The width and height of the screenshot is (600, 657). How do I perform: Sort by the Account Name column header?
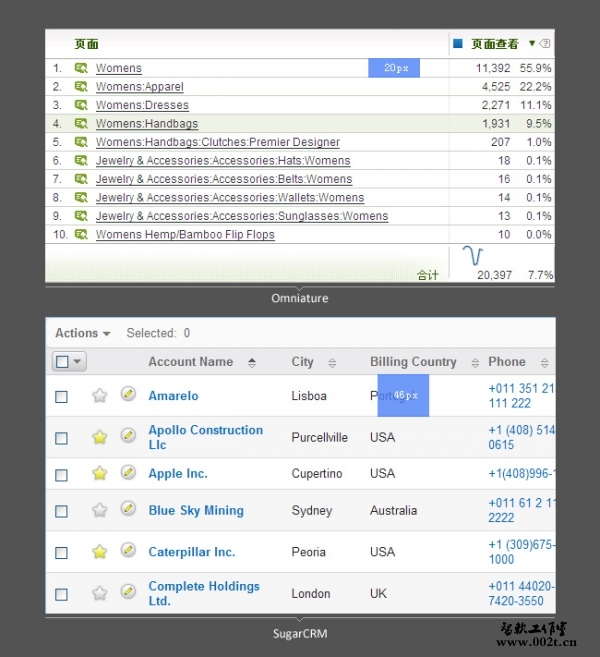(190, 362)
